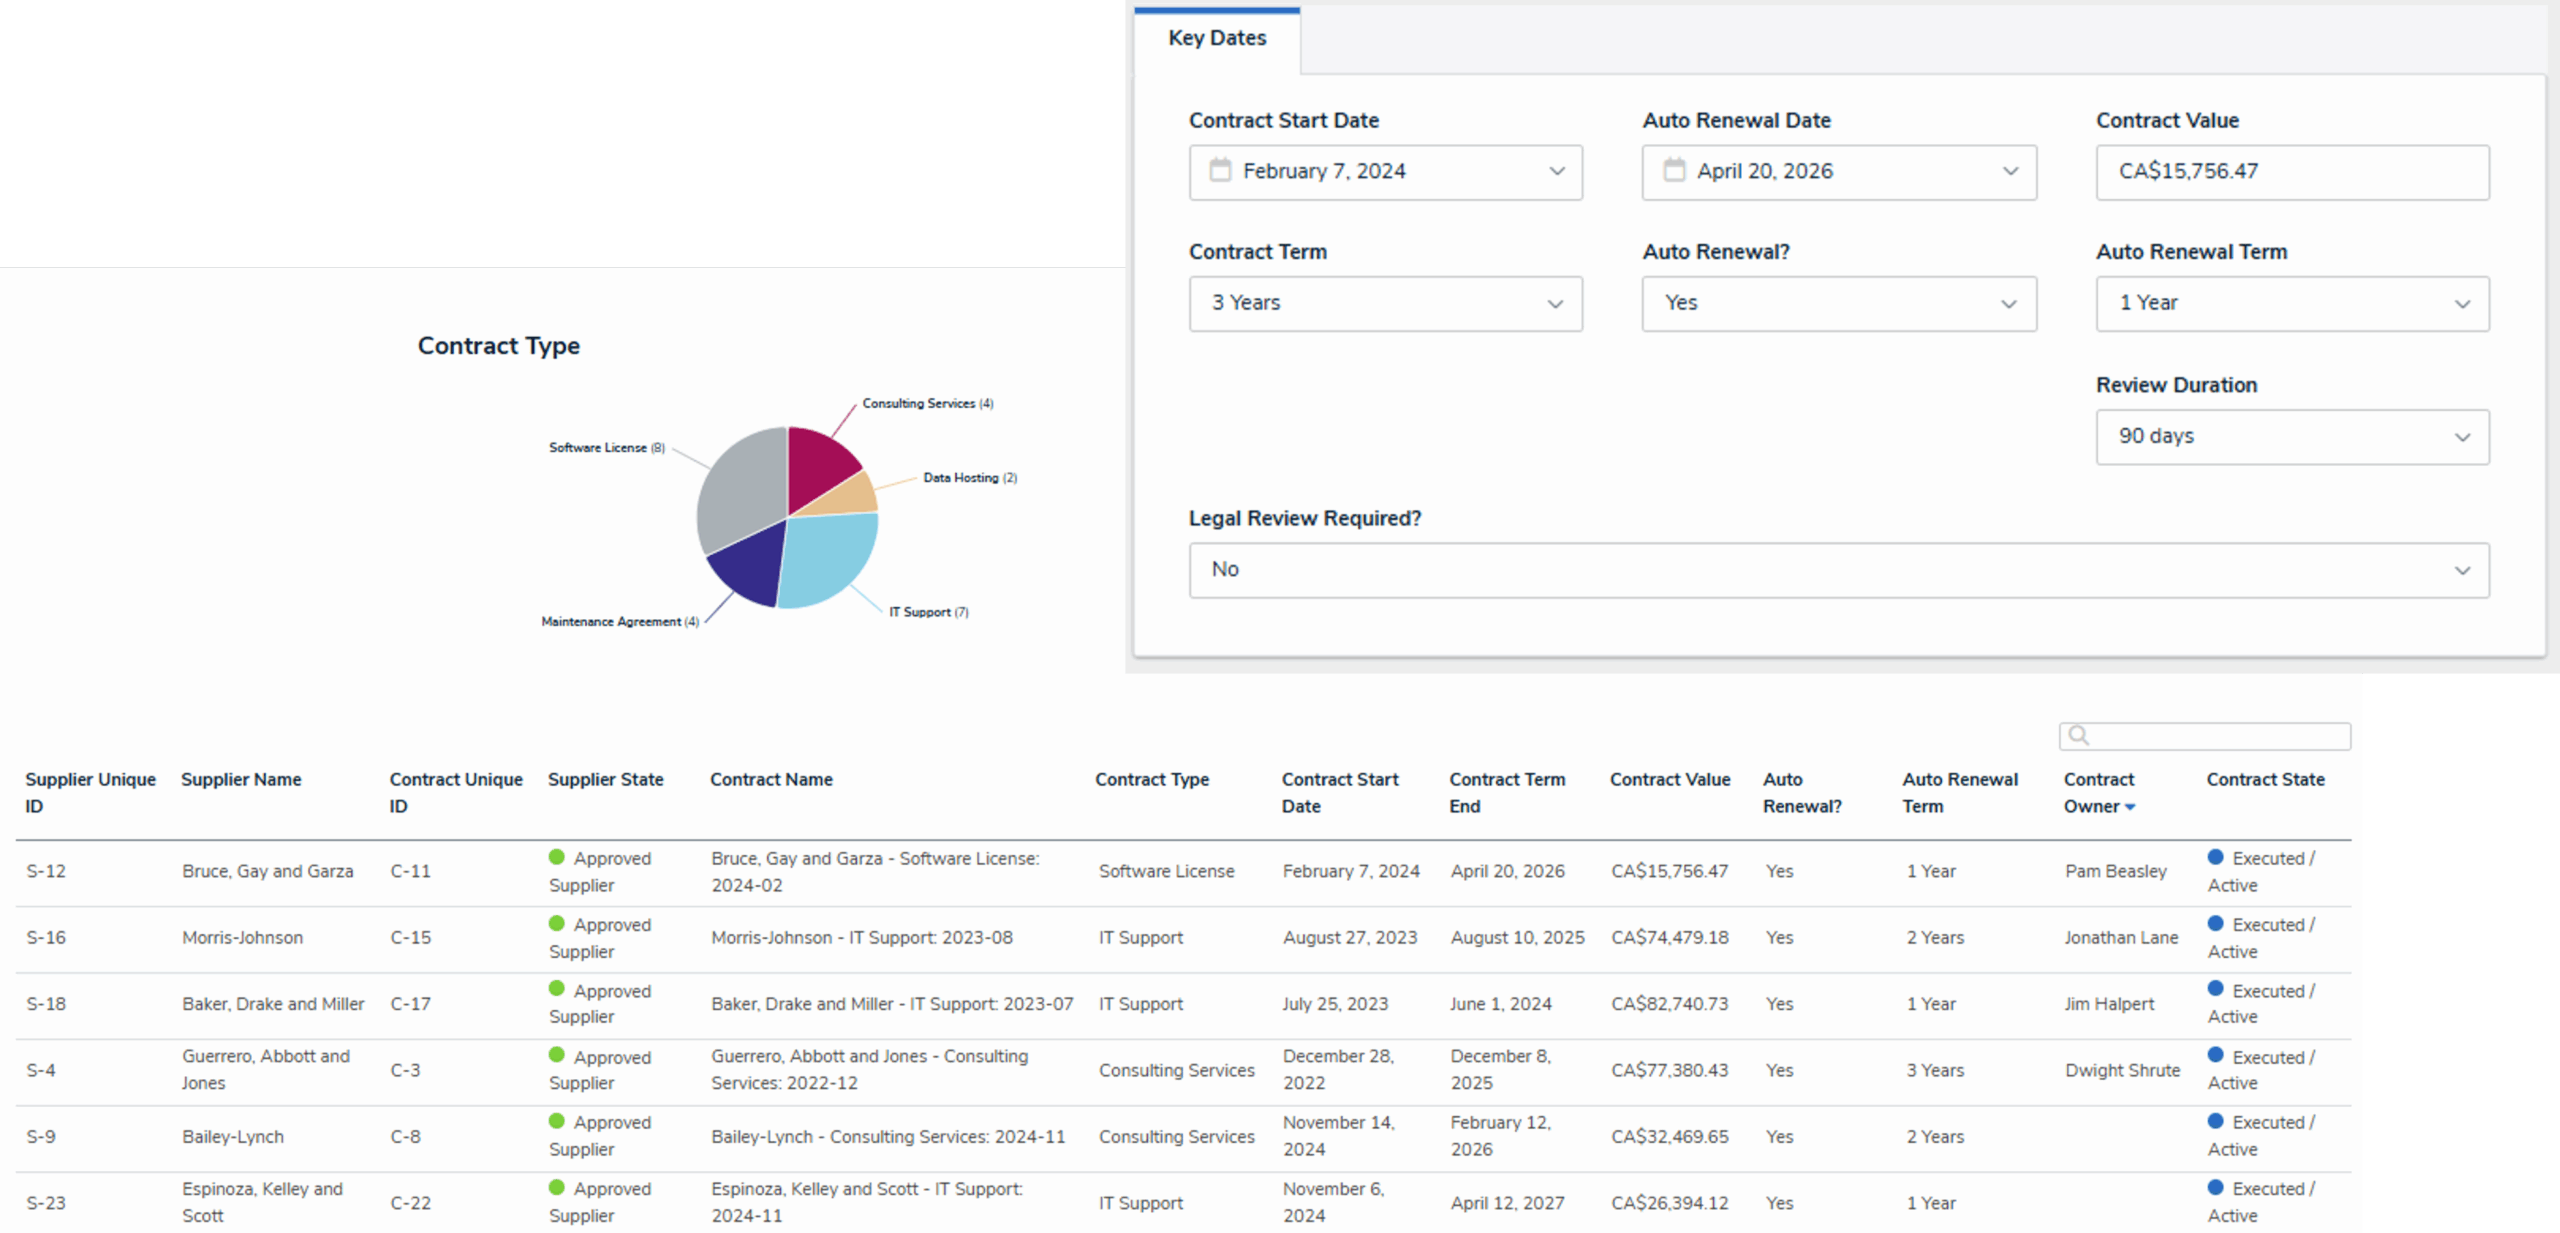Screen dimensions: 2560x1233
Task: Click green status dot in Bruce, Gay and Garza row
Action: [557, 857]
